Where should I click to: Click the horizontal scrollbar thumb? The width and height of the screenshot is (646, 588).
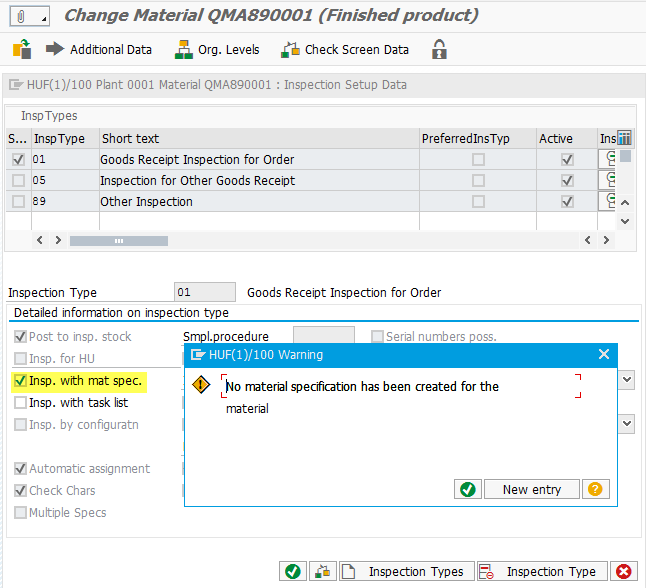(x=119, y=241)
